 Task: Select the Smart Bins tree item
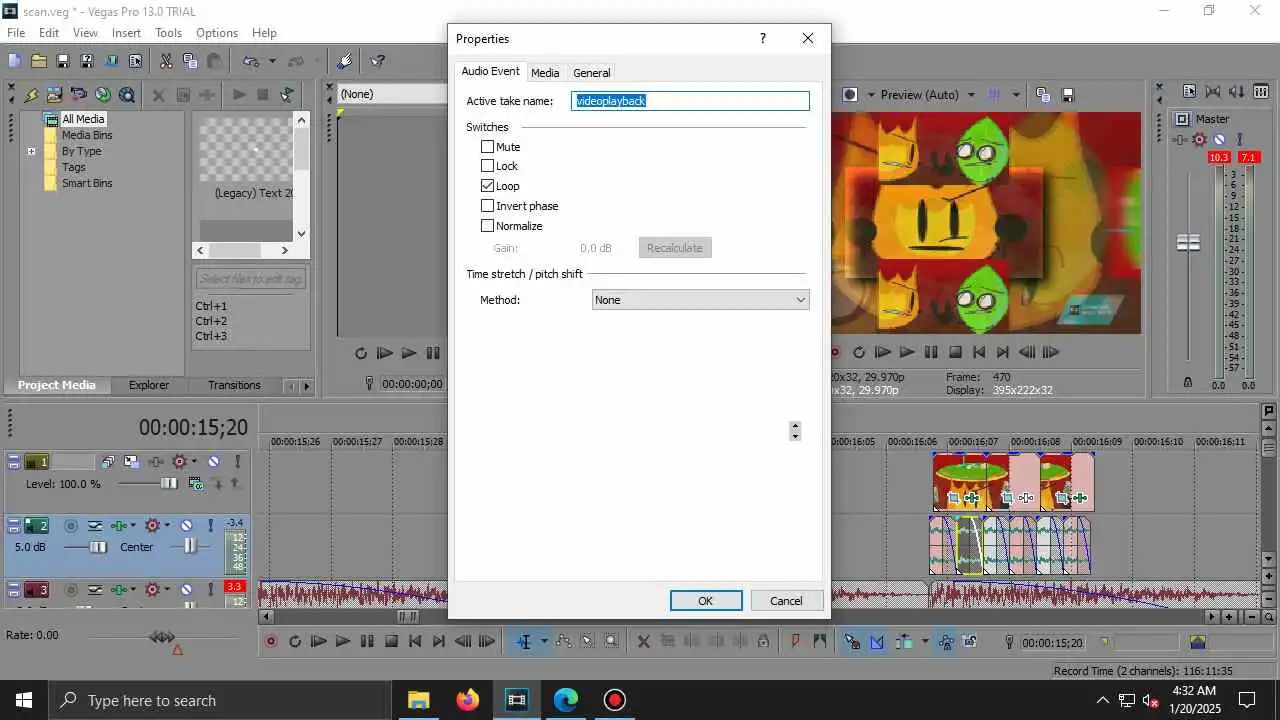click(x=87, y=184)
